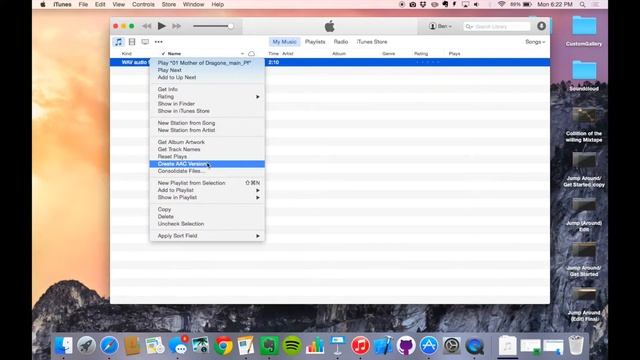The image size is (640, 360).
Task: Click the Spotlight search icon
Action: 582,4
